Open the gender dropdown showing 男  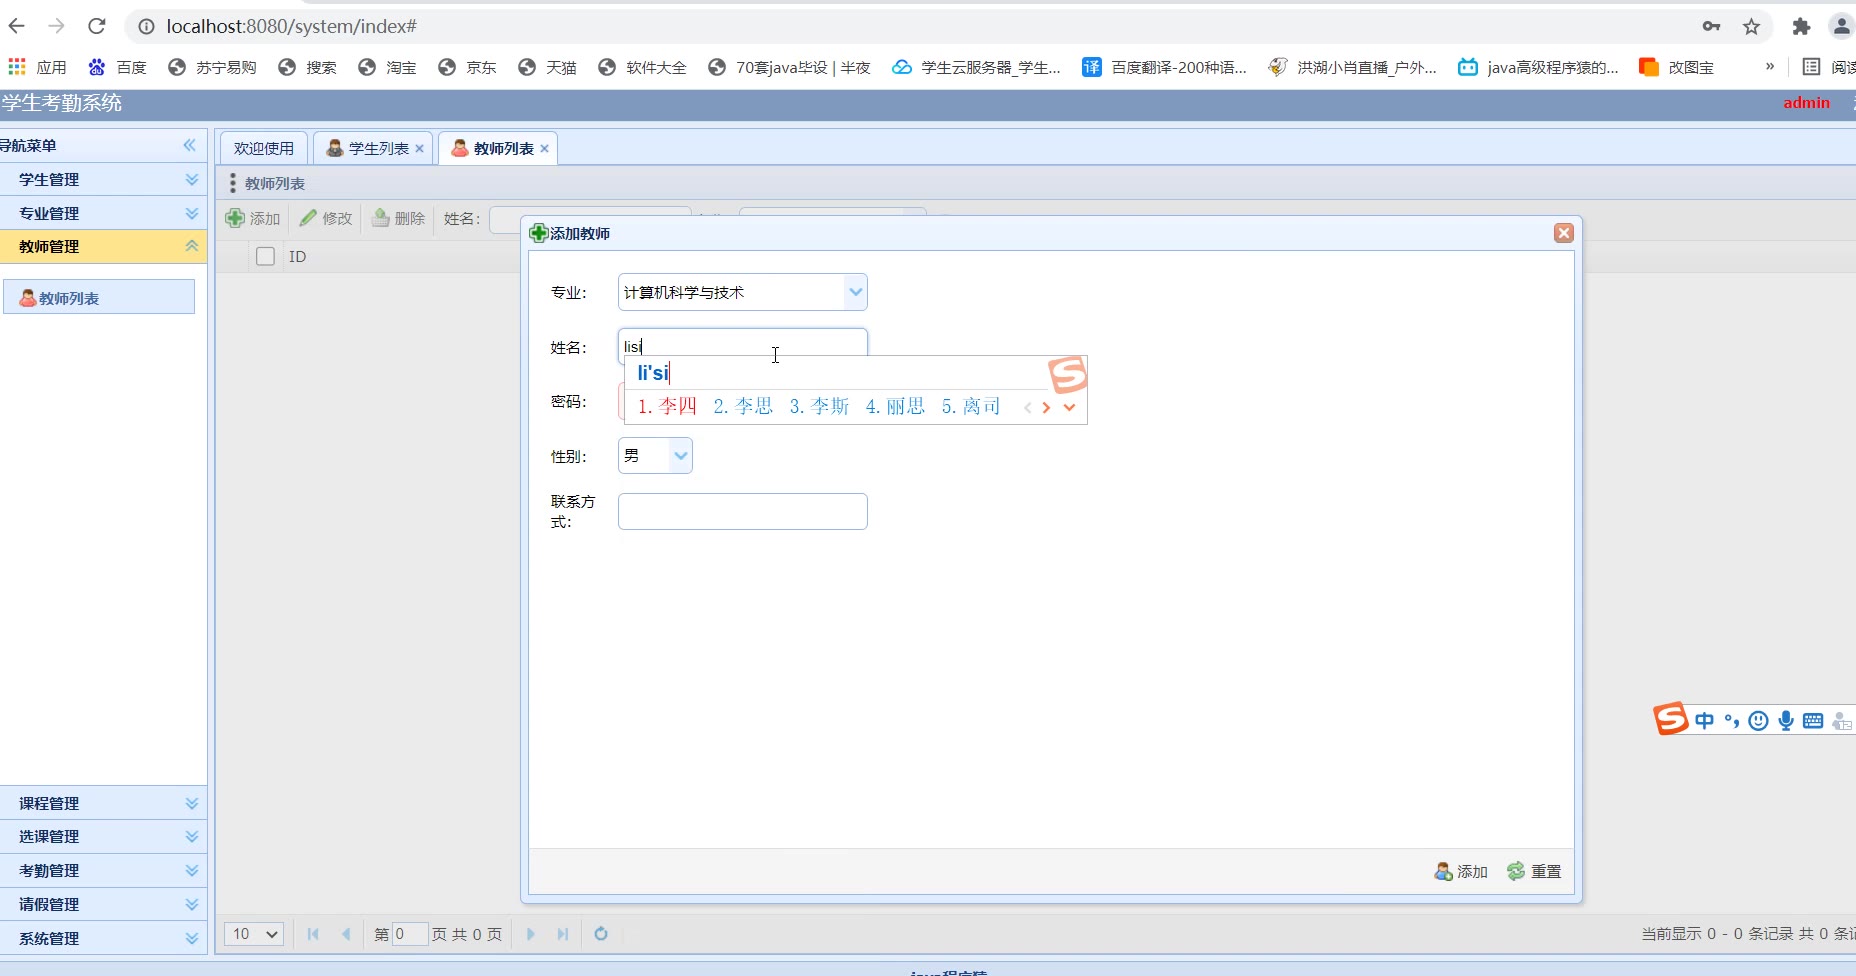[680, 456]
